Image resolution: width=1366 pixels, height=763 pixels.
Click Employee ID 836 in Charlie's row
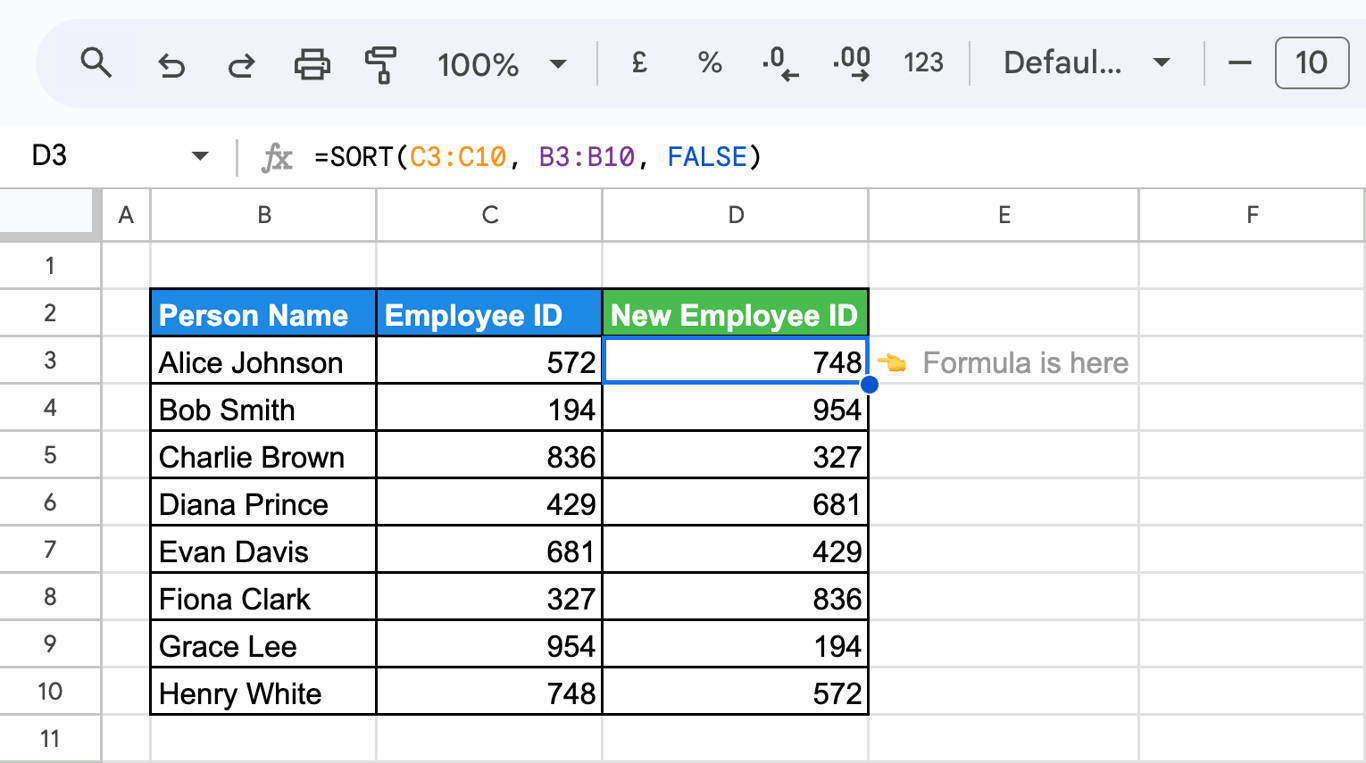(490, 456)
